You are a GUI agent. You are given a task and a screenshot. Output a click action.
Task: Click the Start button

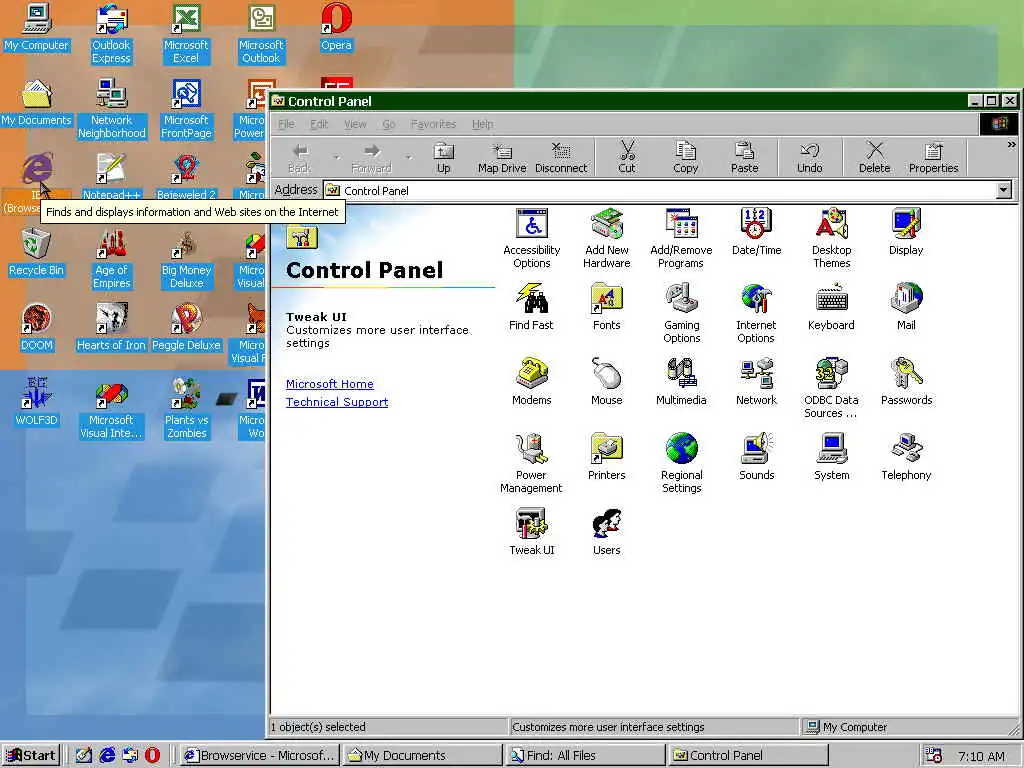coord(31,756)
